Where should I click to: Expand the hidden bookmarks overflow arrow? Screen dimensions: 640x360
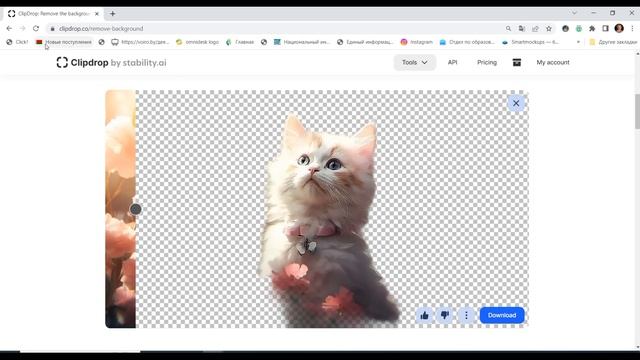578,42
